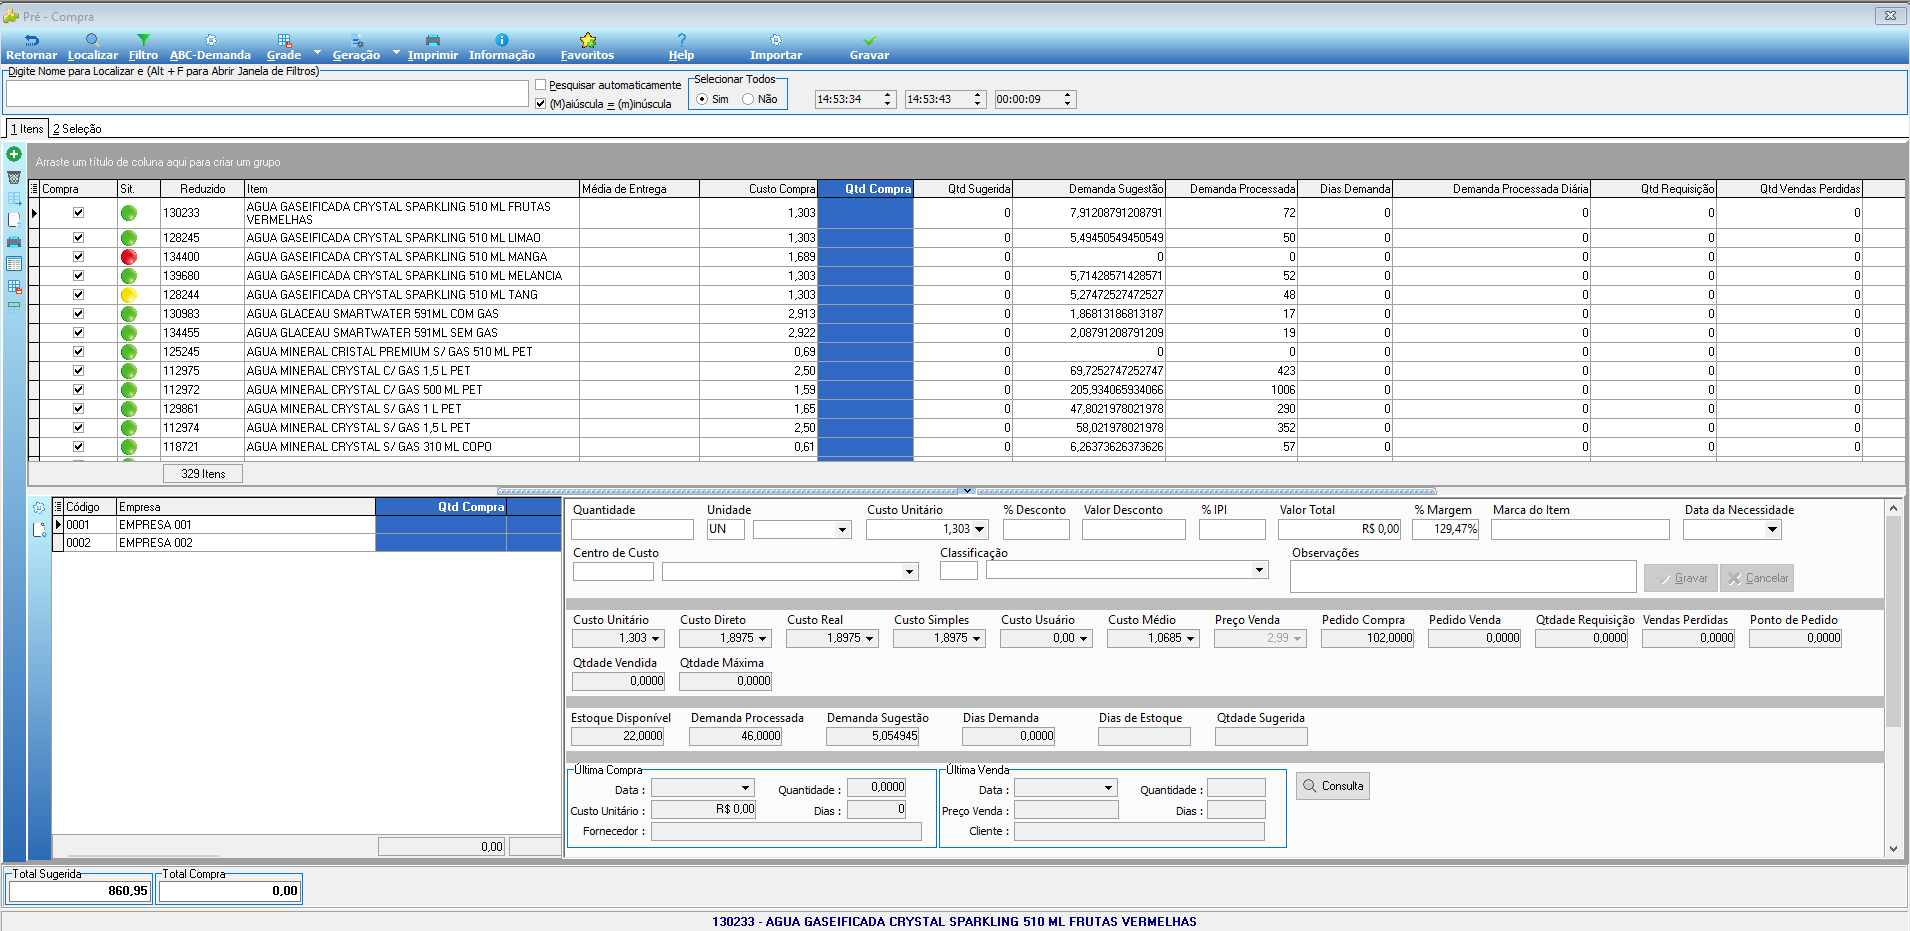Click the Consulta button
Screen dimensions: 1910x931
[1333, 786]
